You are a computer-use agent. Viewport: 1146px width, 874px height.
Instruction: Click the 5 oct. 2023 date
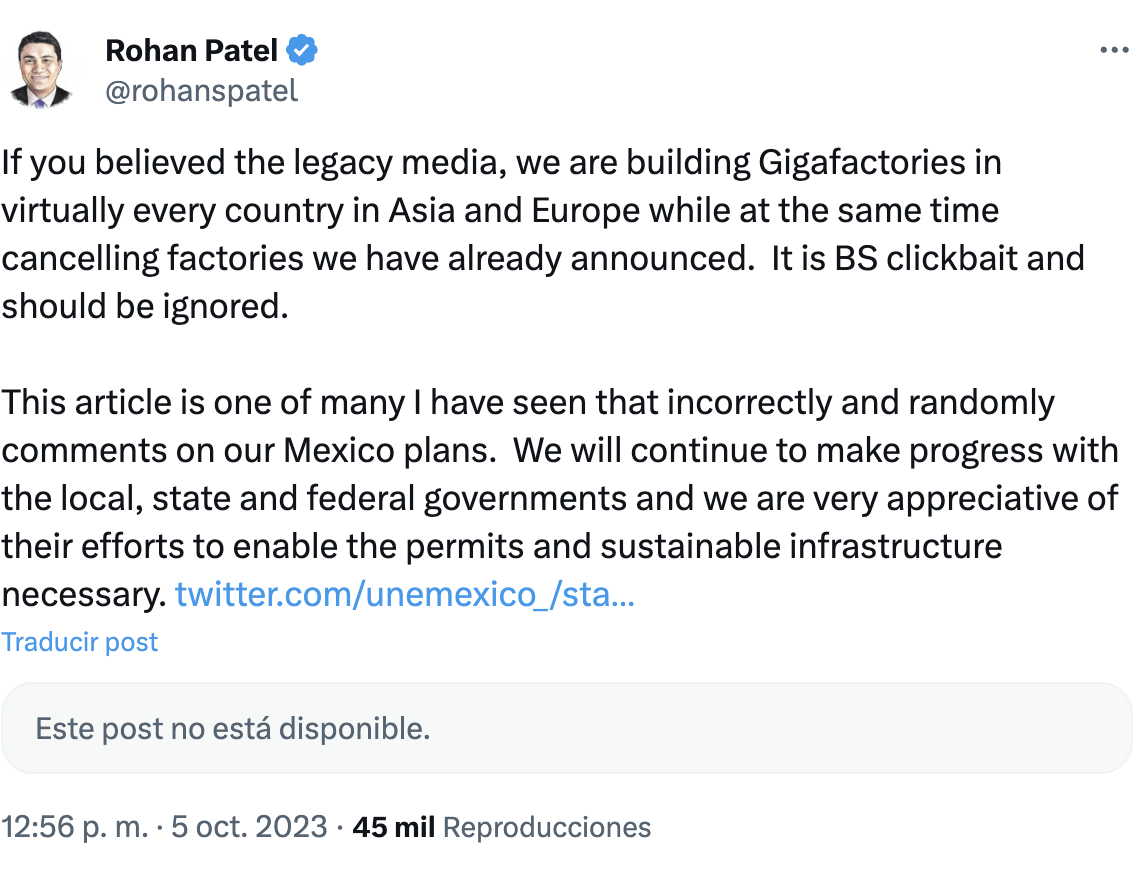tap(249, 827)
